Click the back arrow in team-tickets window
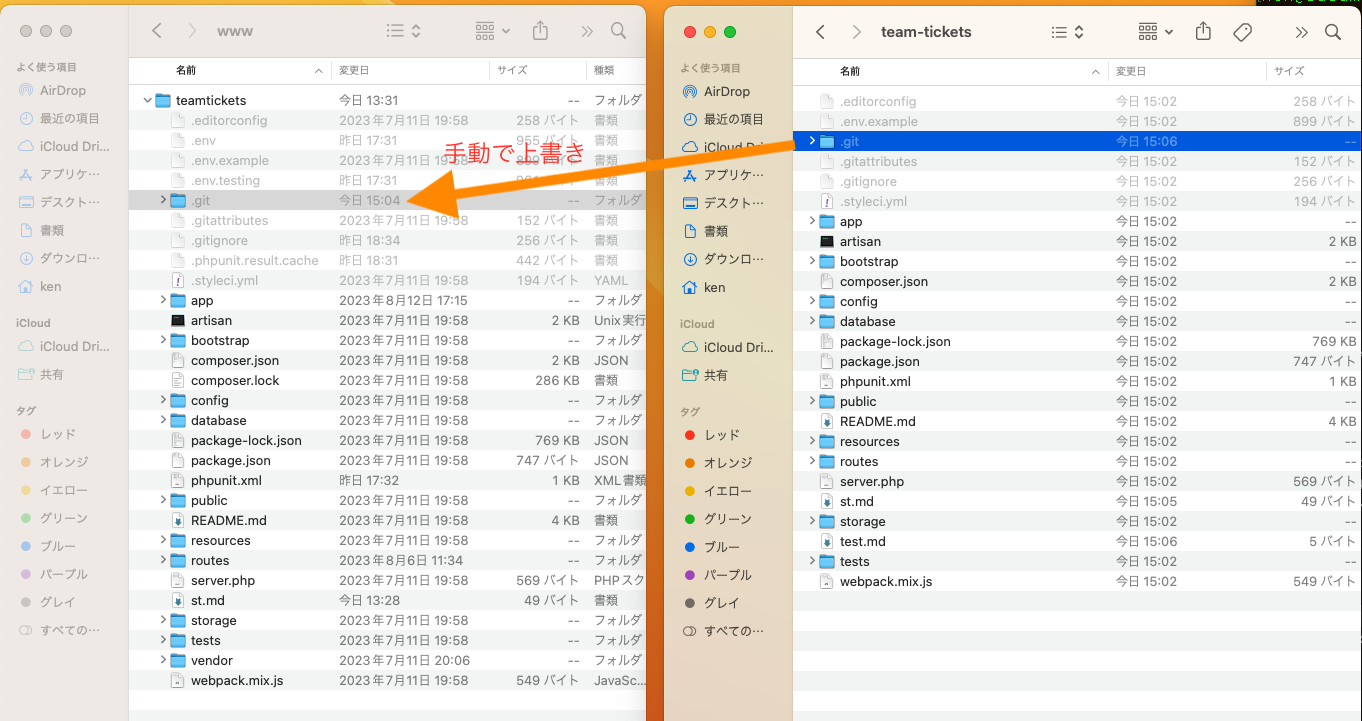 pyautogui.click(x=821, y=32)
